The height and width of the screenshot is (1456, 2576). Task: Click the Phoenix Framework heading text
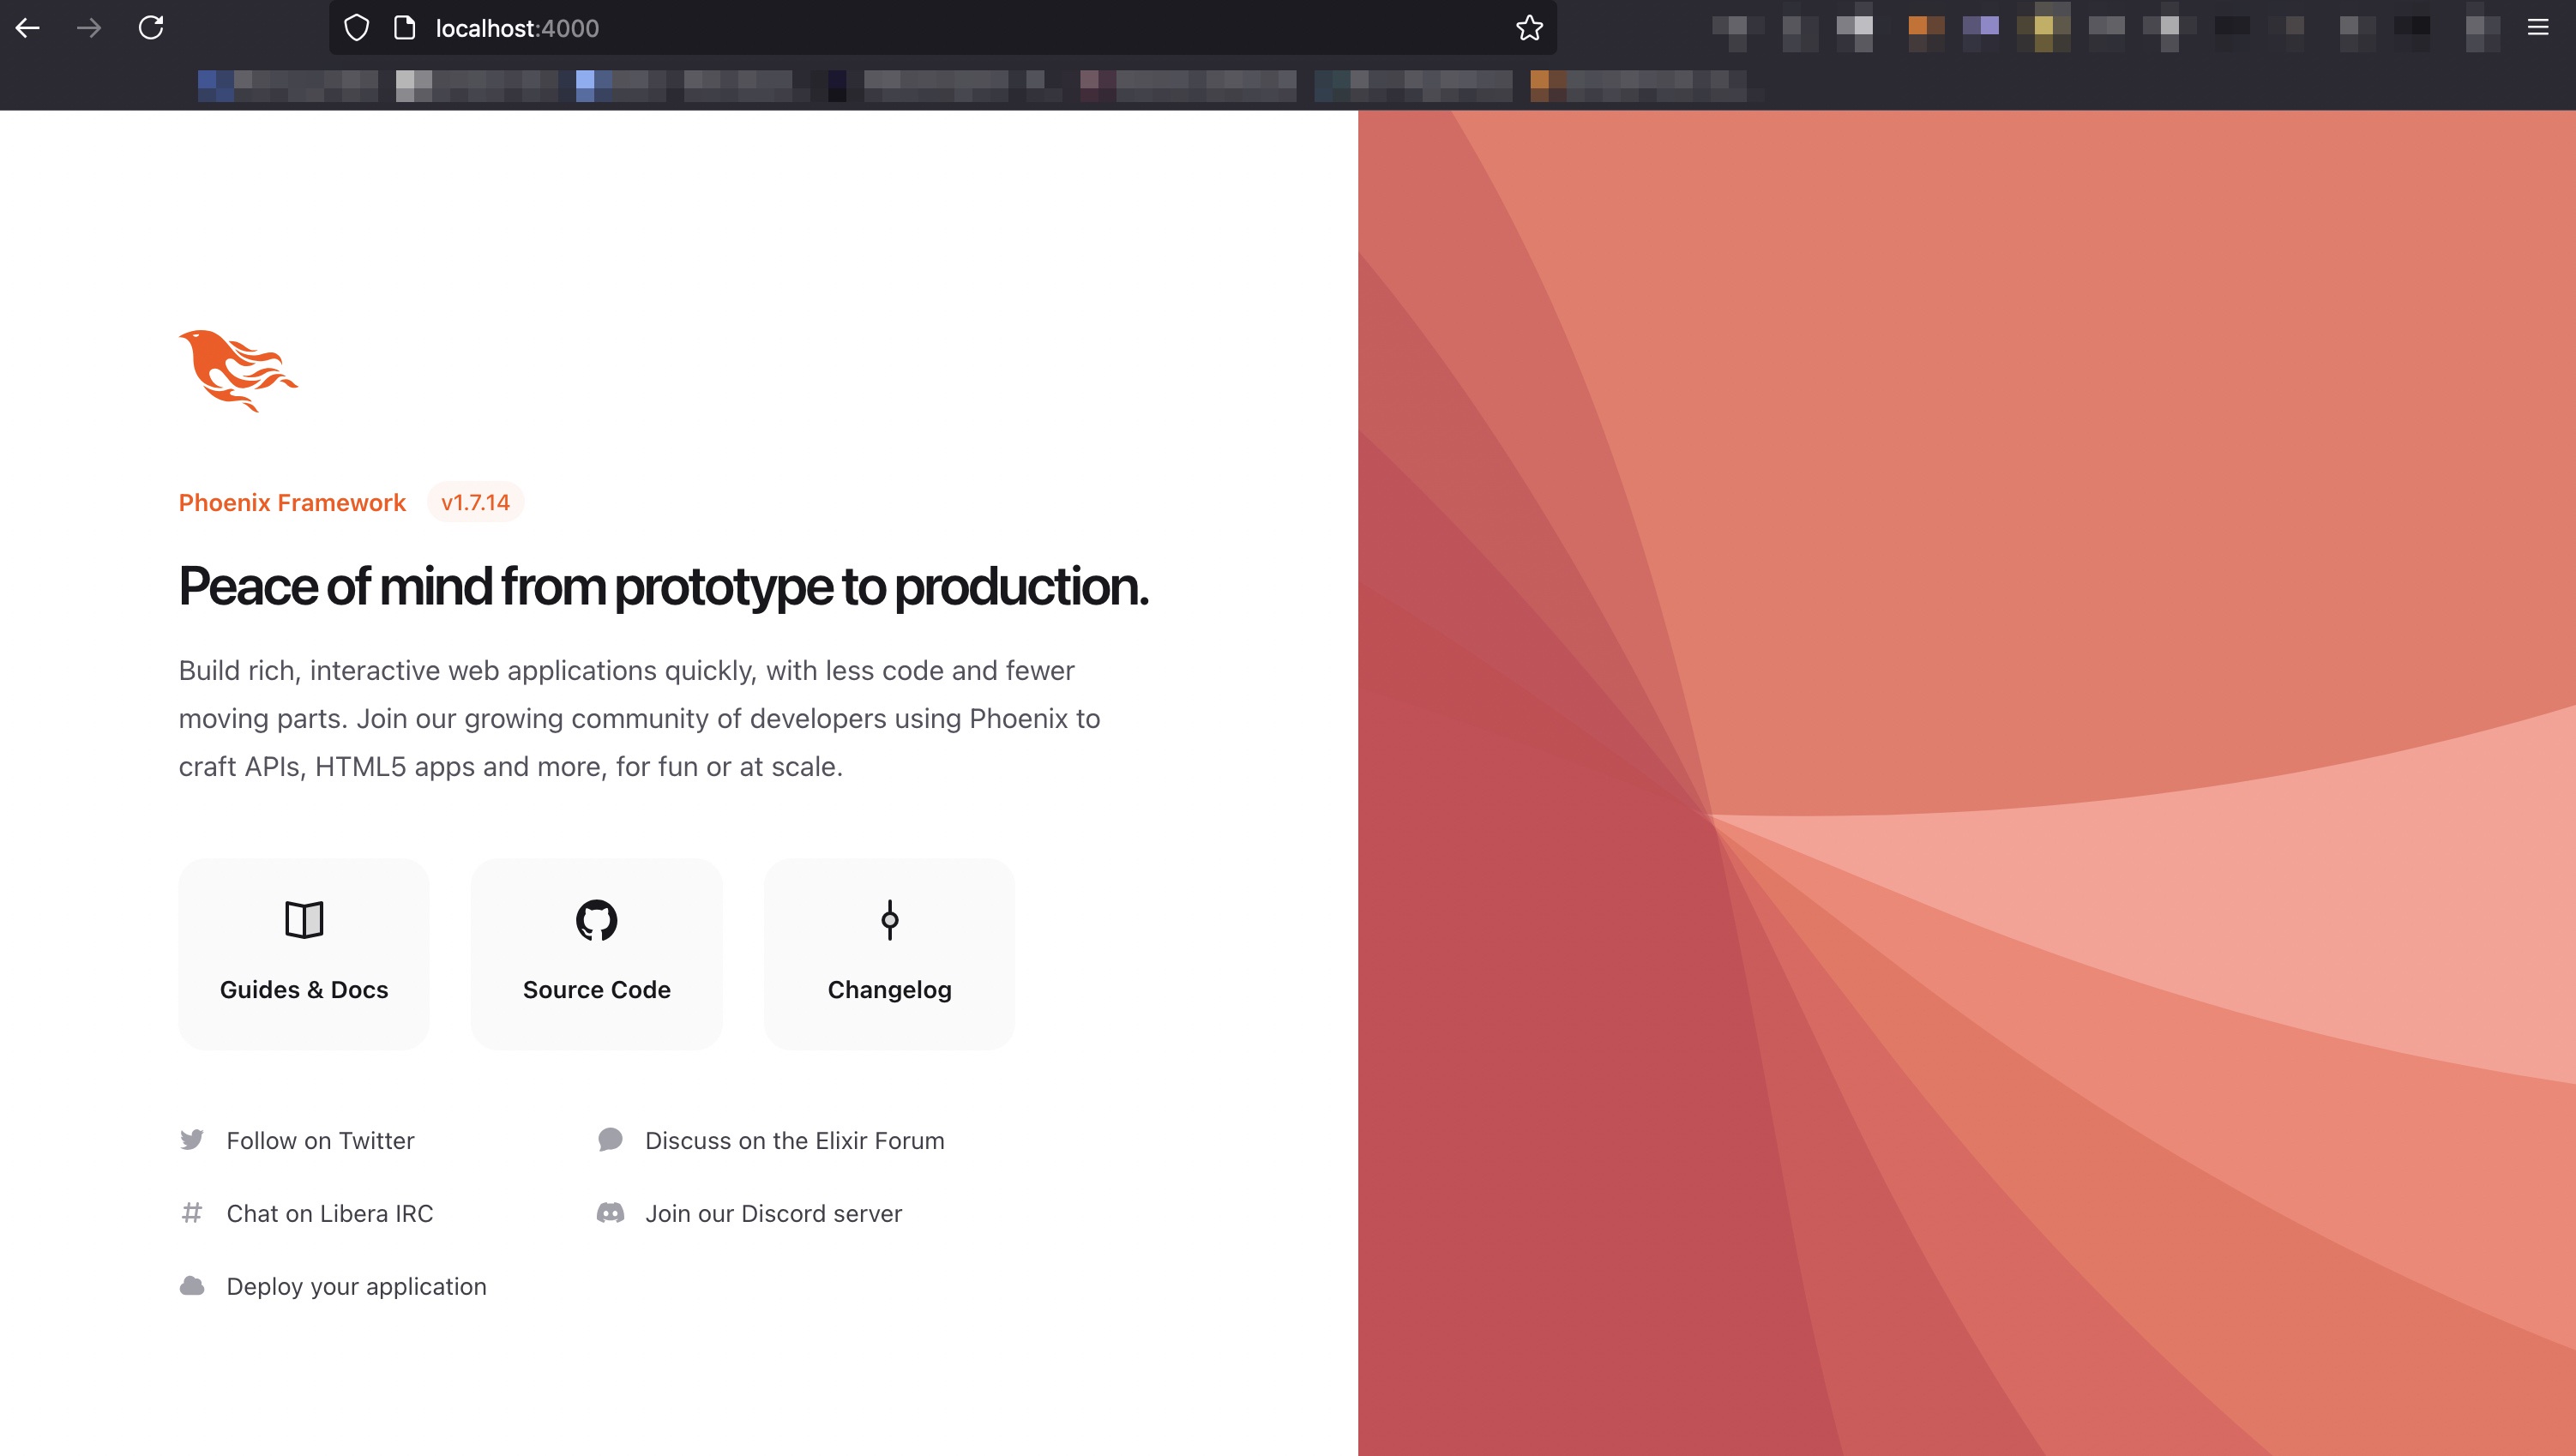[292, 502]
